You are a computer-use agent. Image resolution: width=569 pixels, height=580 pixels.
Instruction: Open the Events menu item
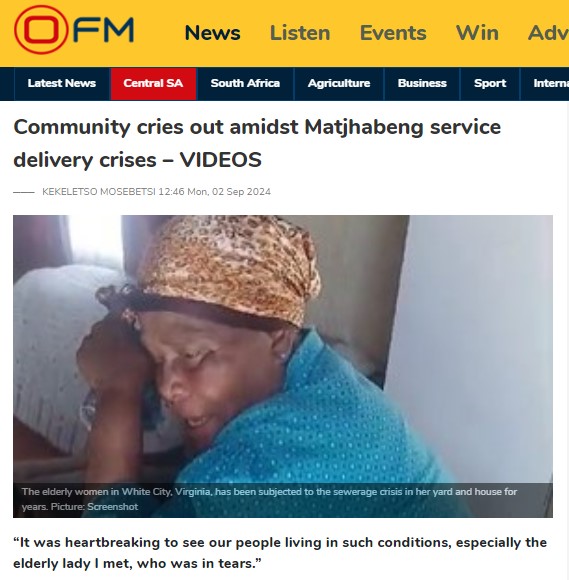click(x=393, y=33)
